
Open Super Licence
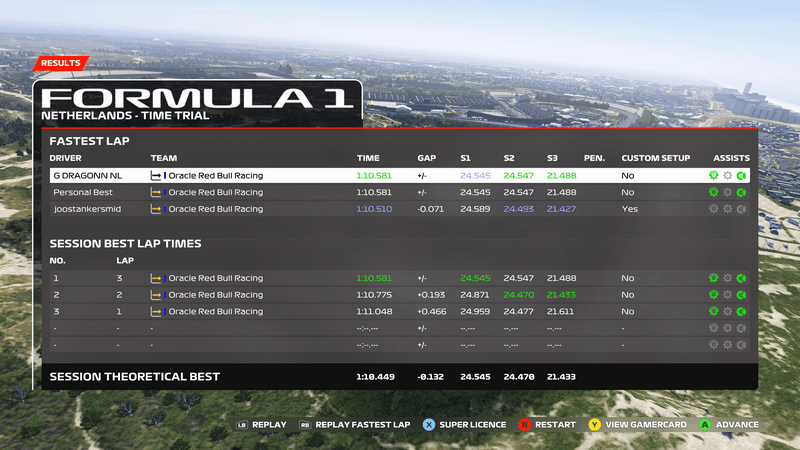(464, 424)
